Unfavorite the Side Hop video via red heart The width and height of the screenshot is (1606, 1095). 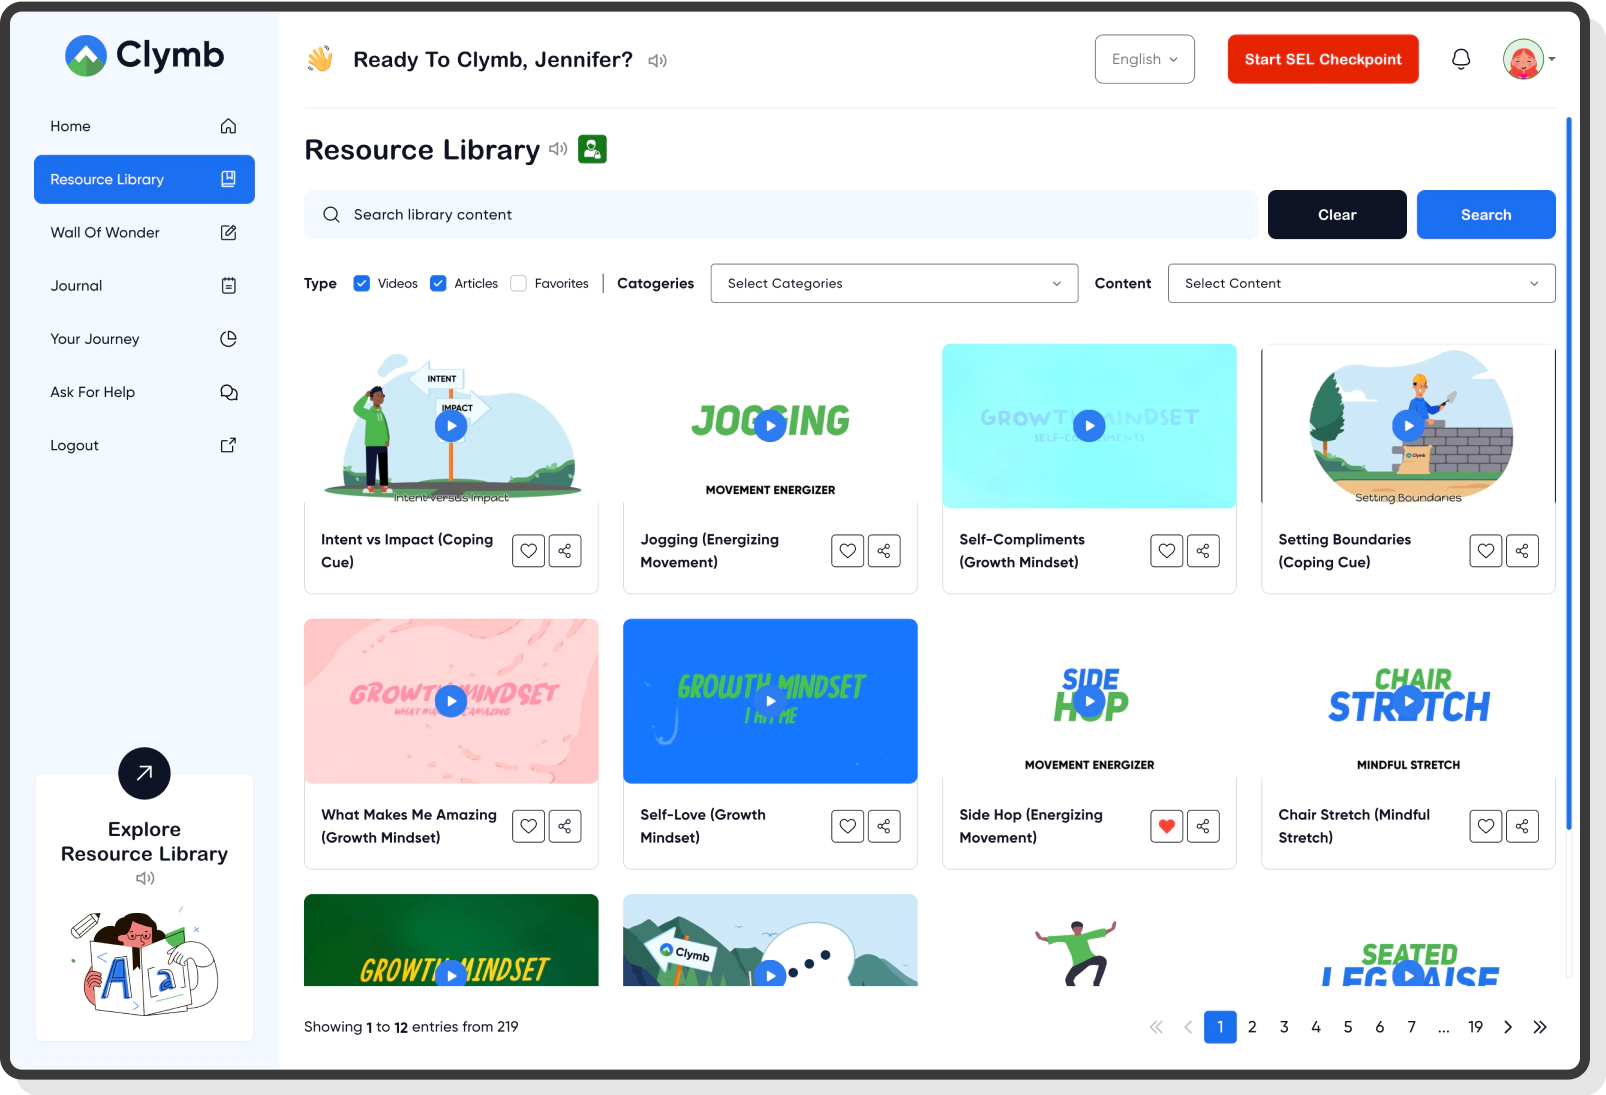pyautogui.click(x=1166, y=826)
